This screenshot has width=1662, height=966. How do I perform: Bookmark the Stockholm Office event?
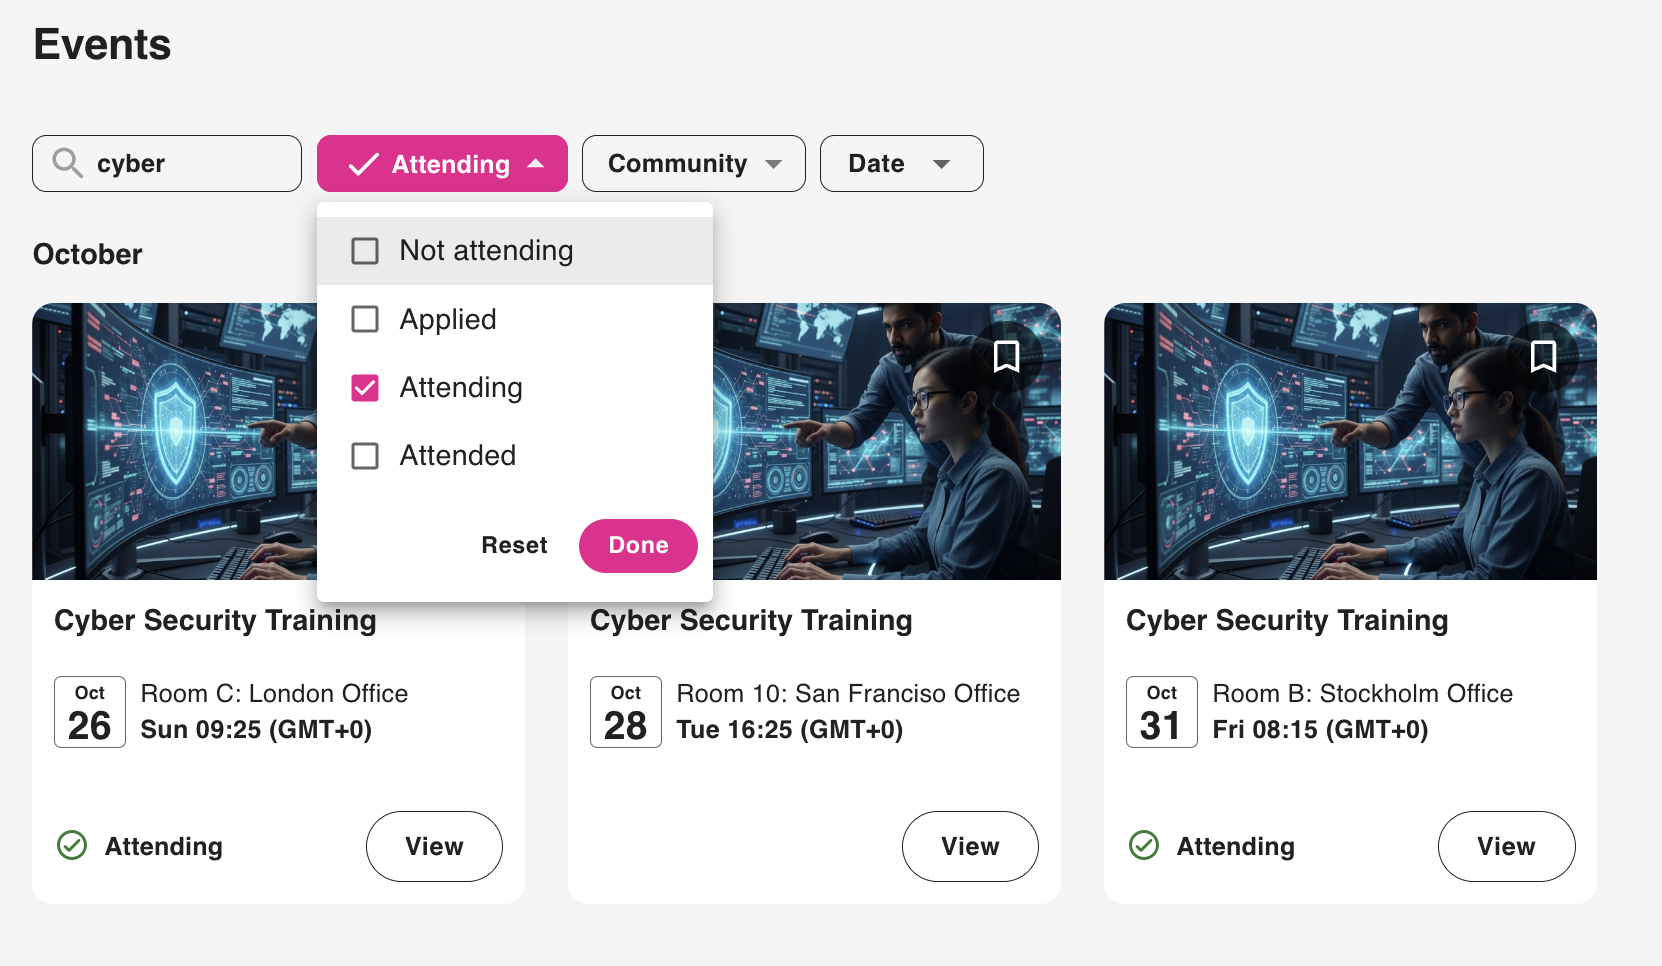click(1543, 356)
